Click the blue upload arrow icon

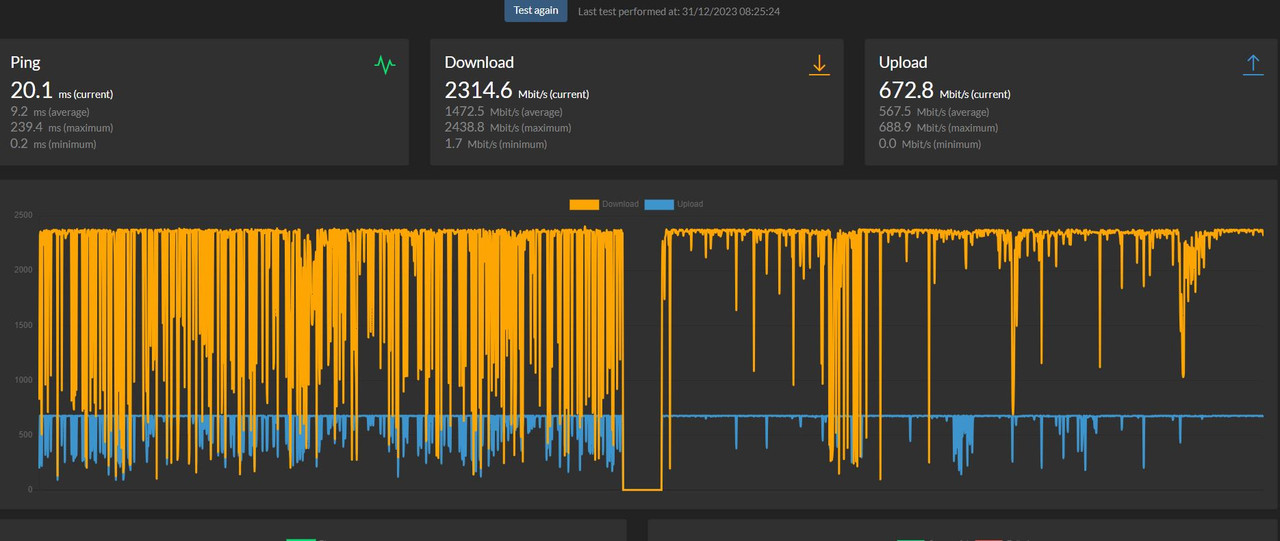(x=1253, y=65)
